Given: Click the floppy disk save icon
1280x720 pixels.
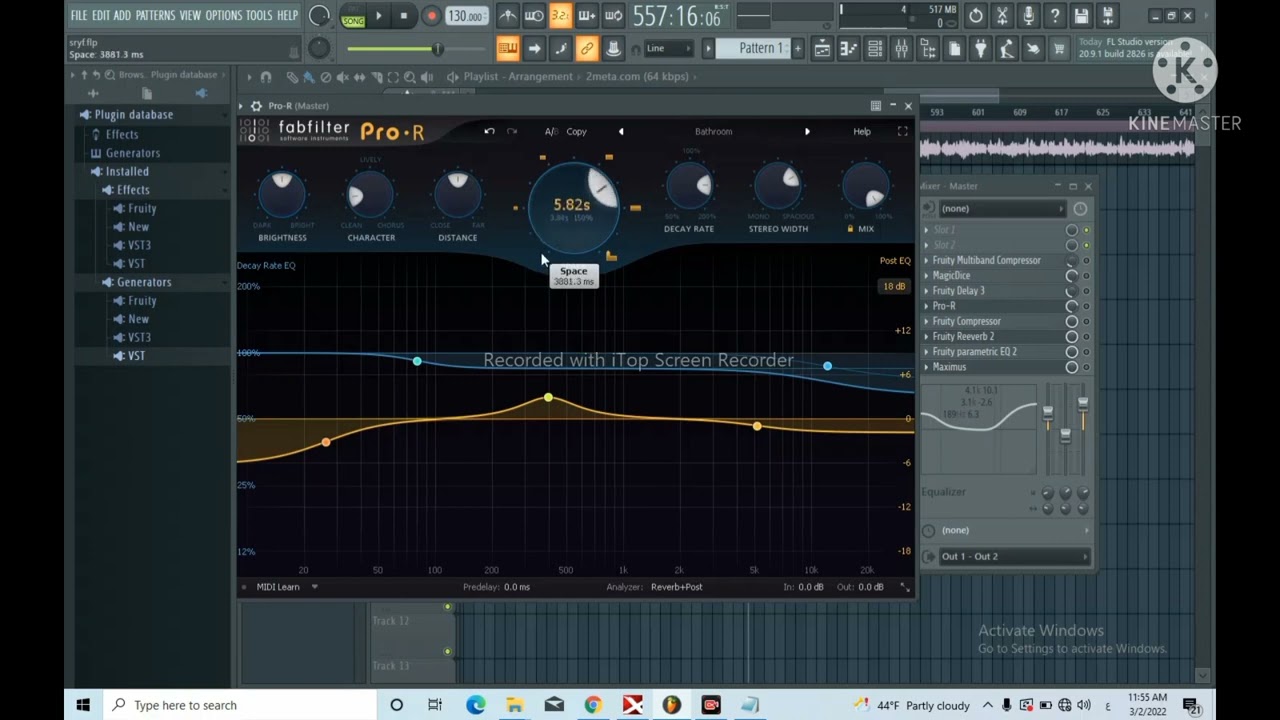Looking at the screenshot, I should [1081, 16].
